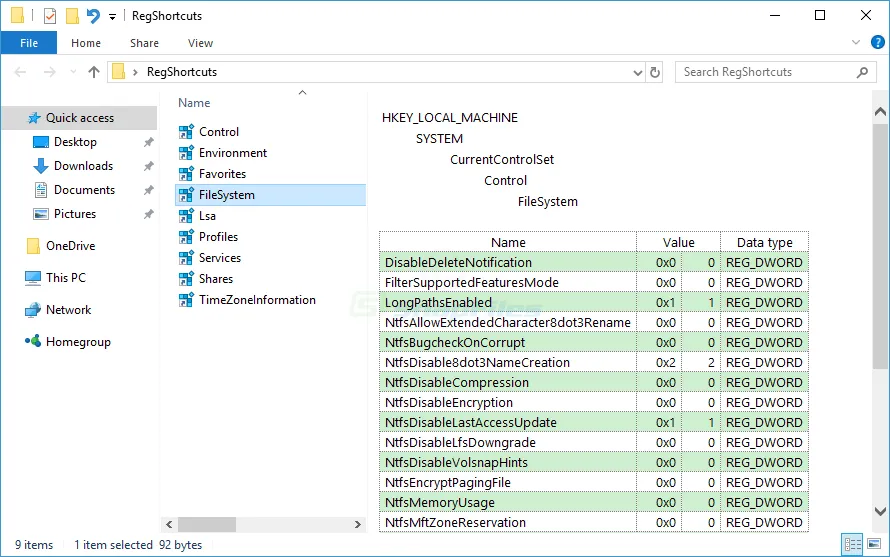890x557 pixels.
Task: Click the pin icon beside Documents
Action: click(149, 190)
